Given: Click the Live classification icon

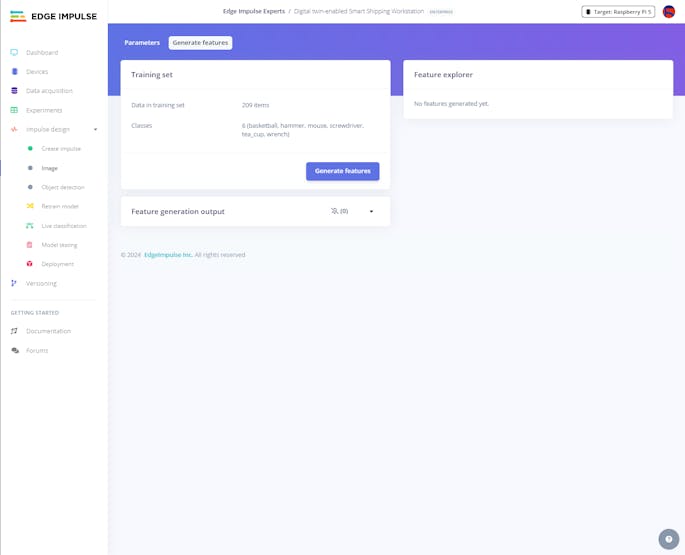Looking at the screenshot, I should point(30,225).
